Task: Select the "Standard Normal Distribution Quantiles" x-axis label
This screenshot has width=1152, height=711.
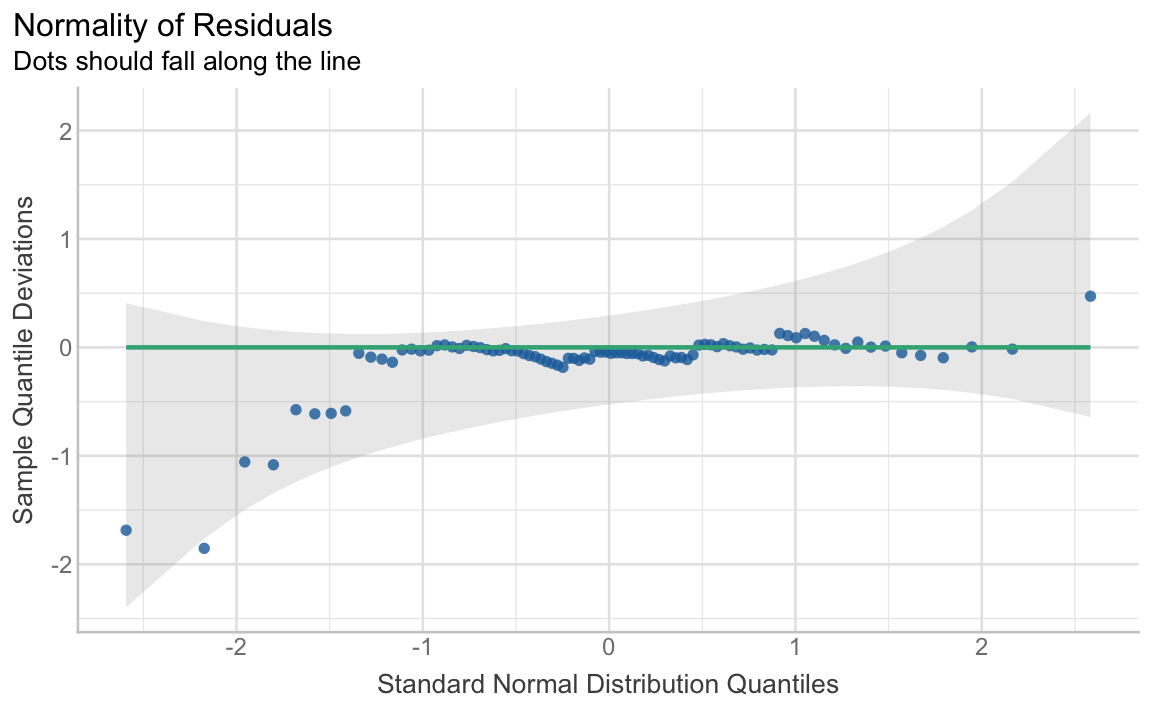Action: pyautogui.click(x=607, y=685)
